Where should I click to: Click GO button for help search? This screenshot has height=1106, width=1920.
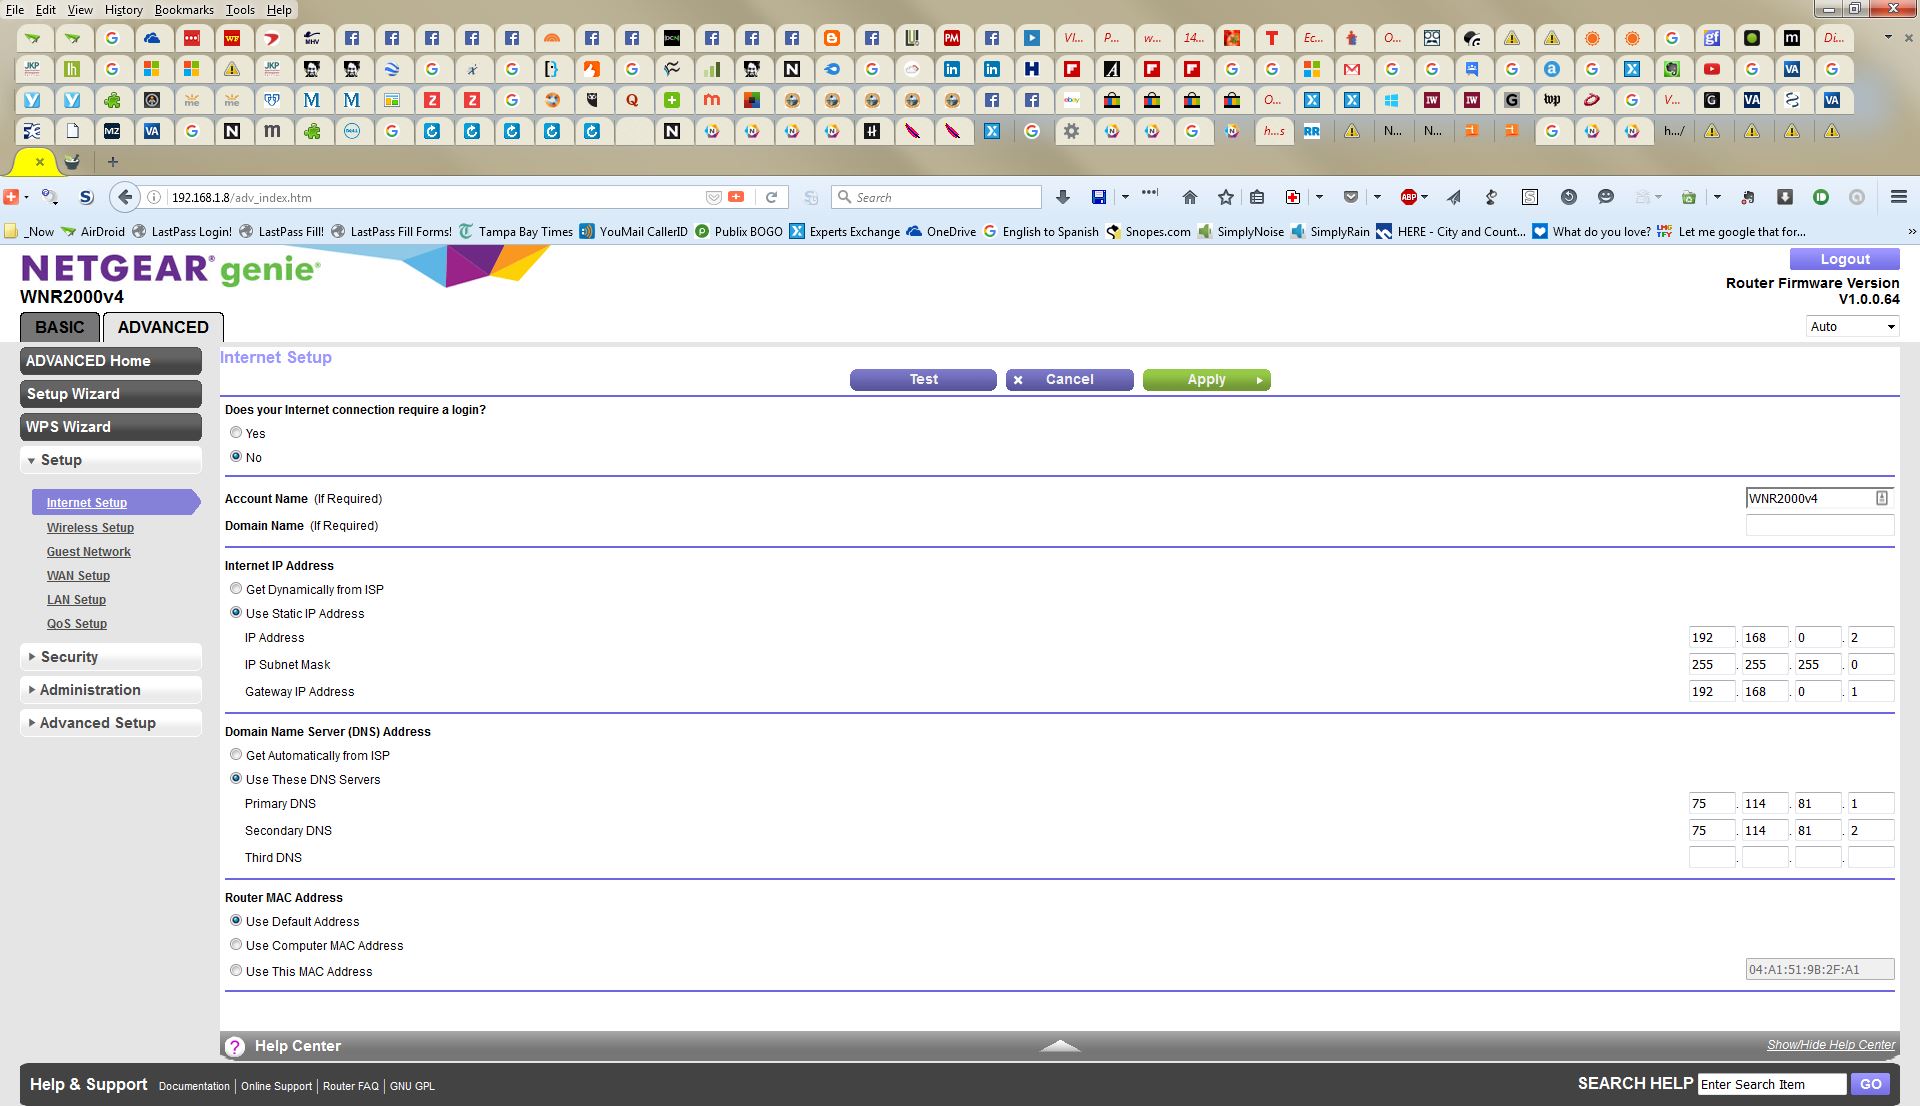click(1871, 1084)
